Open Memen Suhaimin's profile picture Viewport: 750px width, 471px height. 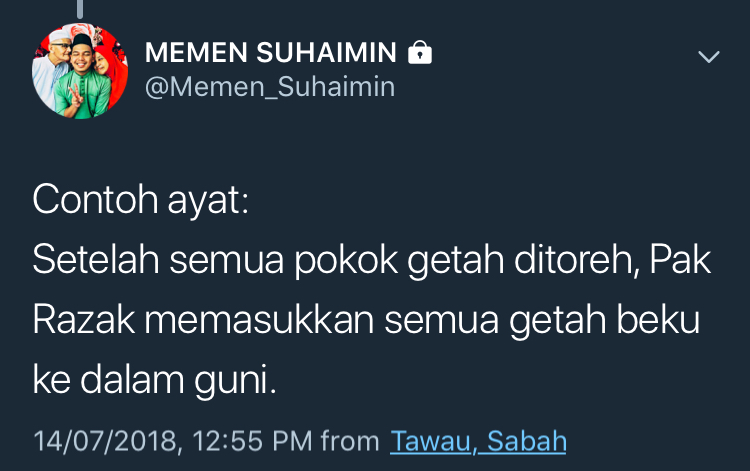point(80,71)
